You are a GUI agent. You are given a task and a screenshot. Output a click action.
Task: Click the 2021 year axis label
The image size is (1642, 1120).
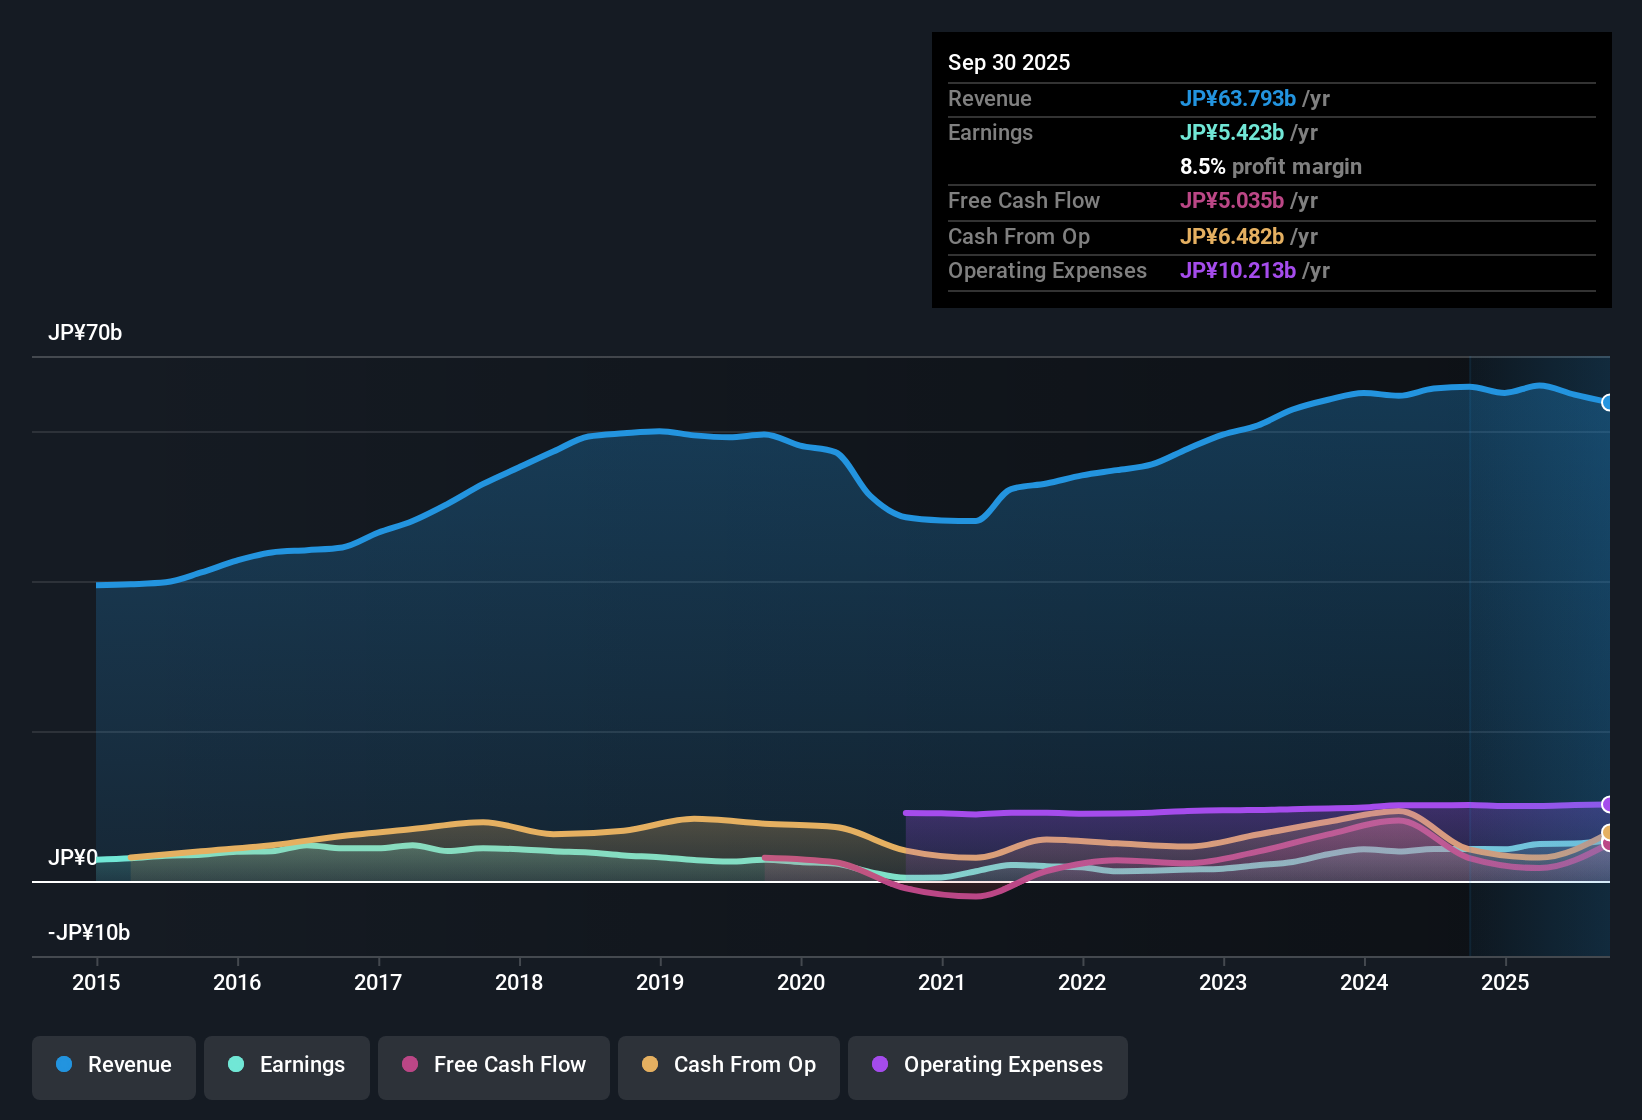[x=942, y=983]
